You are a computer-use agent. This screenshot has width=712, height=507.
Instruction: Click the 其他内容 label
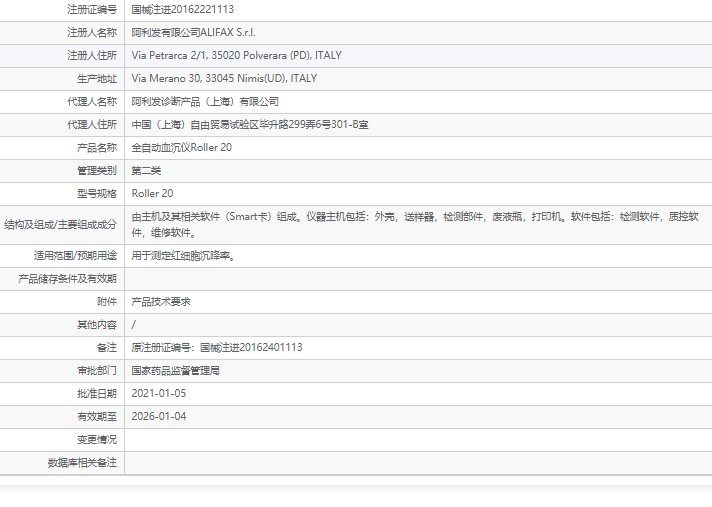(x=97, y=325)
